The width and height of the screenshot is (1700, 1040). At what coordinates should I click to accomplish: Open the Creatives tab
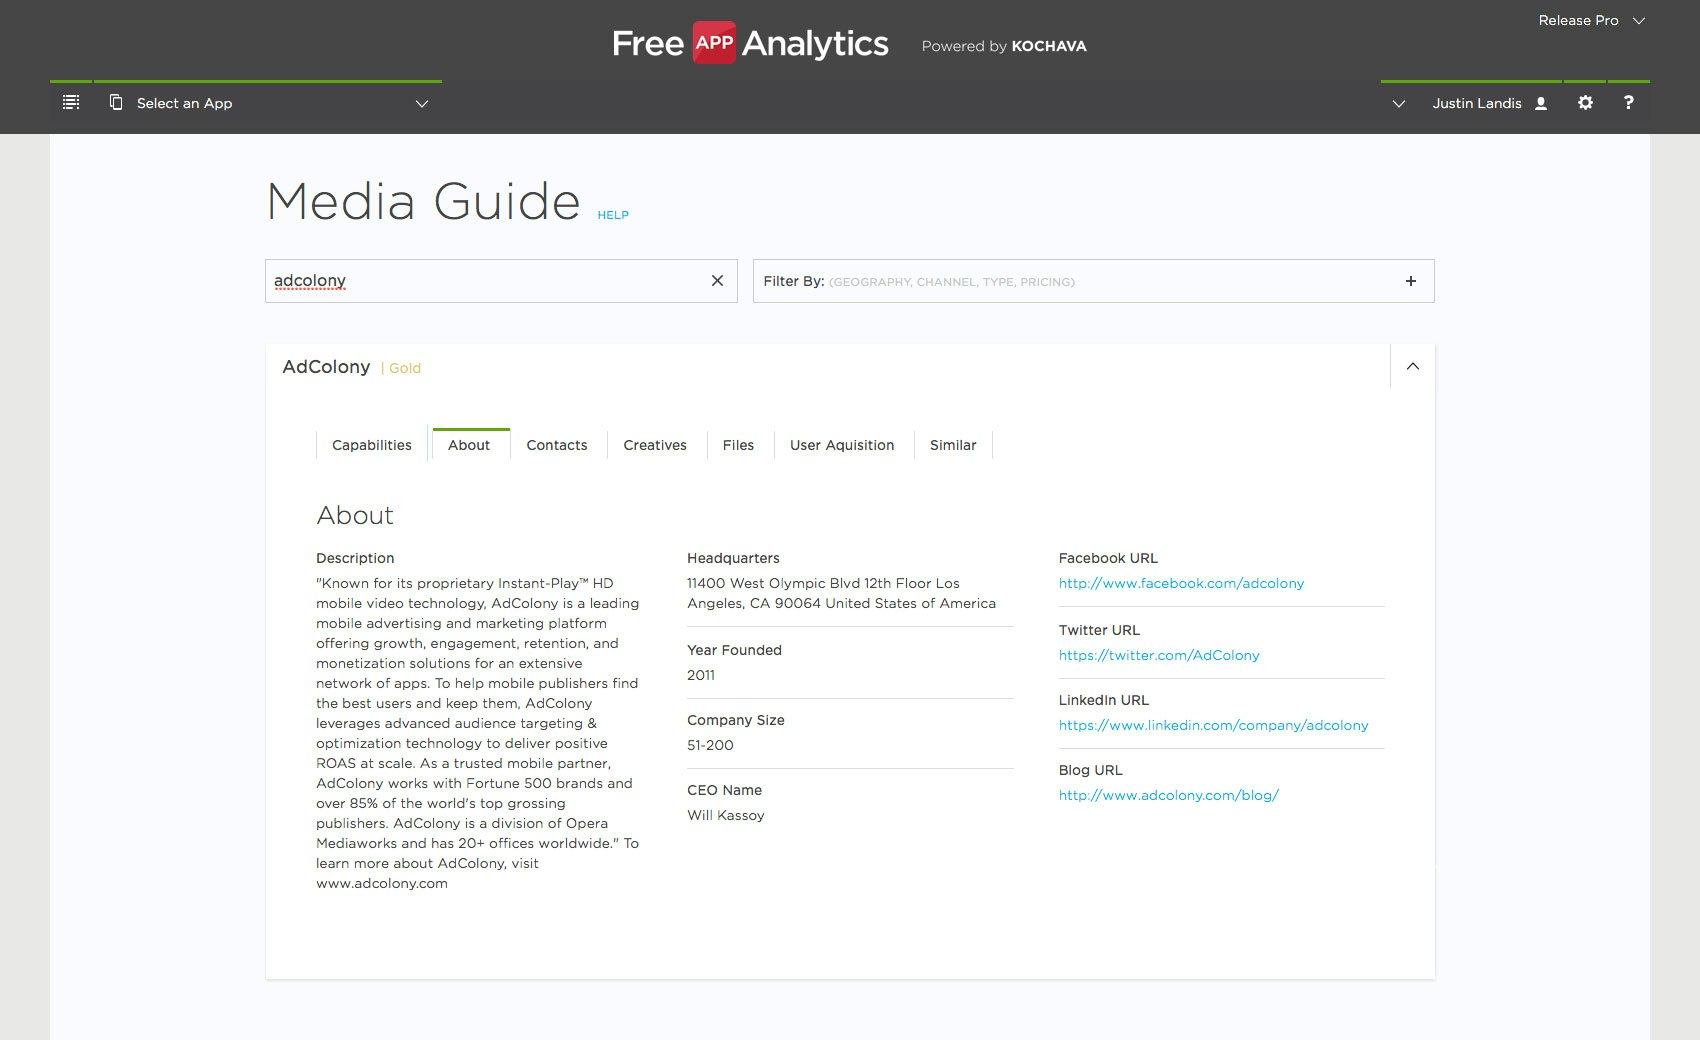[655, 445]
